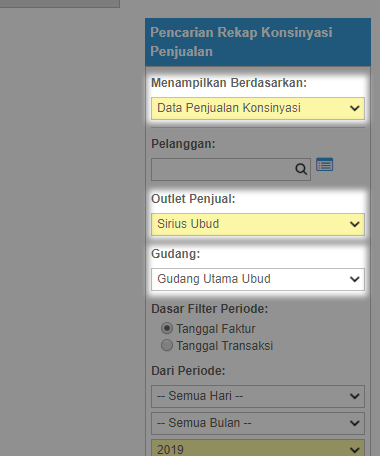Open the Semua Hari day selector
The height and width of the screenshot is (456, 380).
click(258, 396)
